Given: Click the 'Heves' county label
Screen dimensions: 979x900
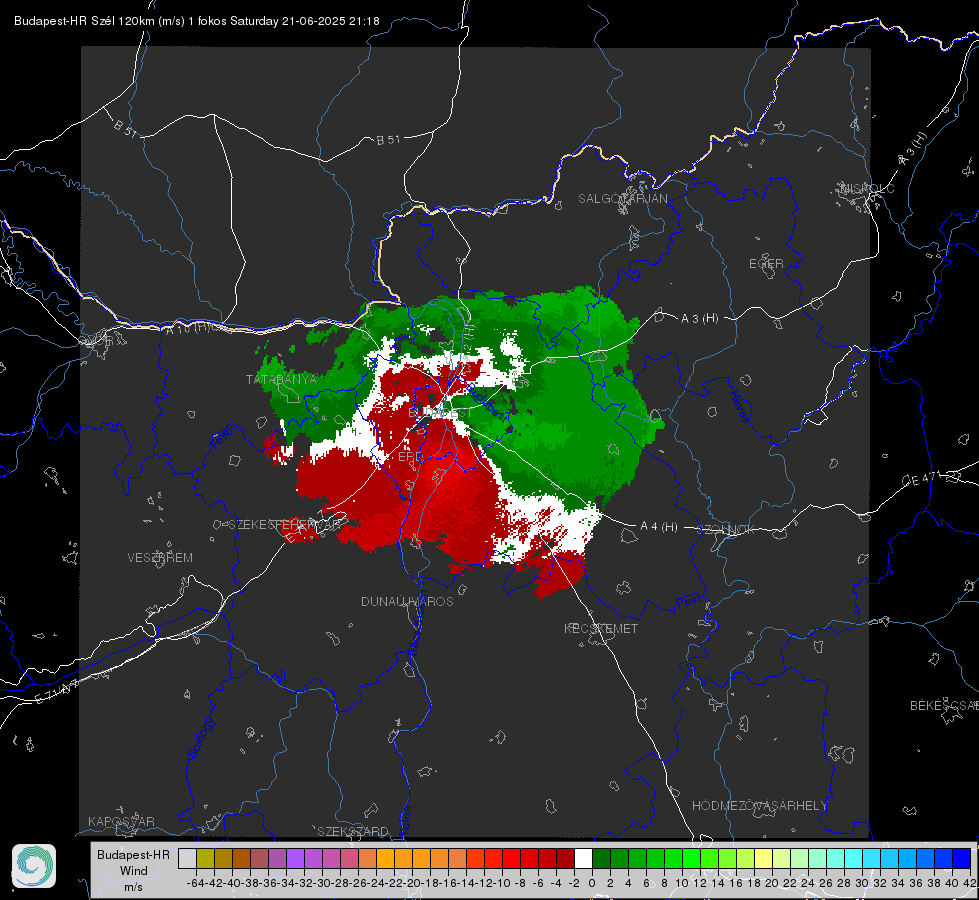Looking at the screenshot, I should 739,407.
